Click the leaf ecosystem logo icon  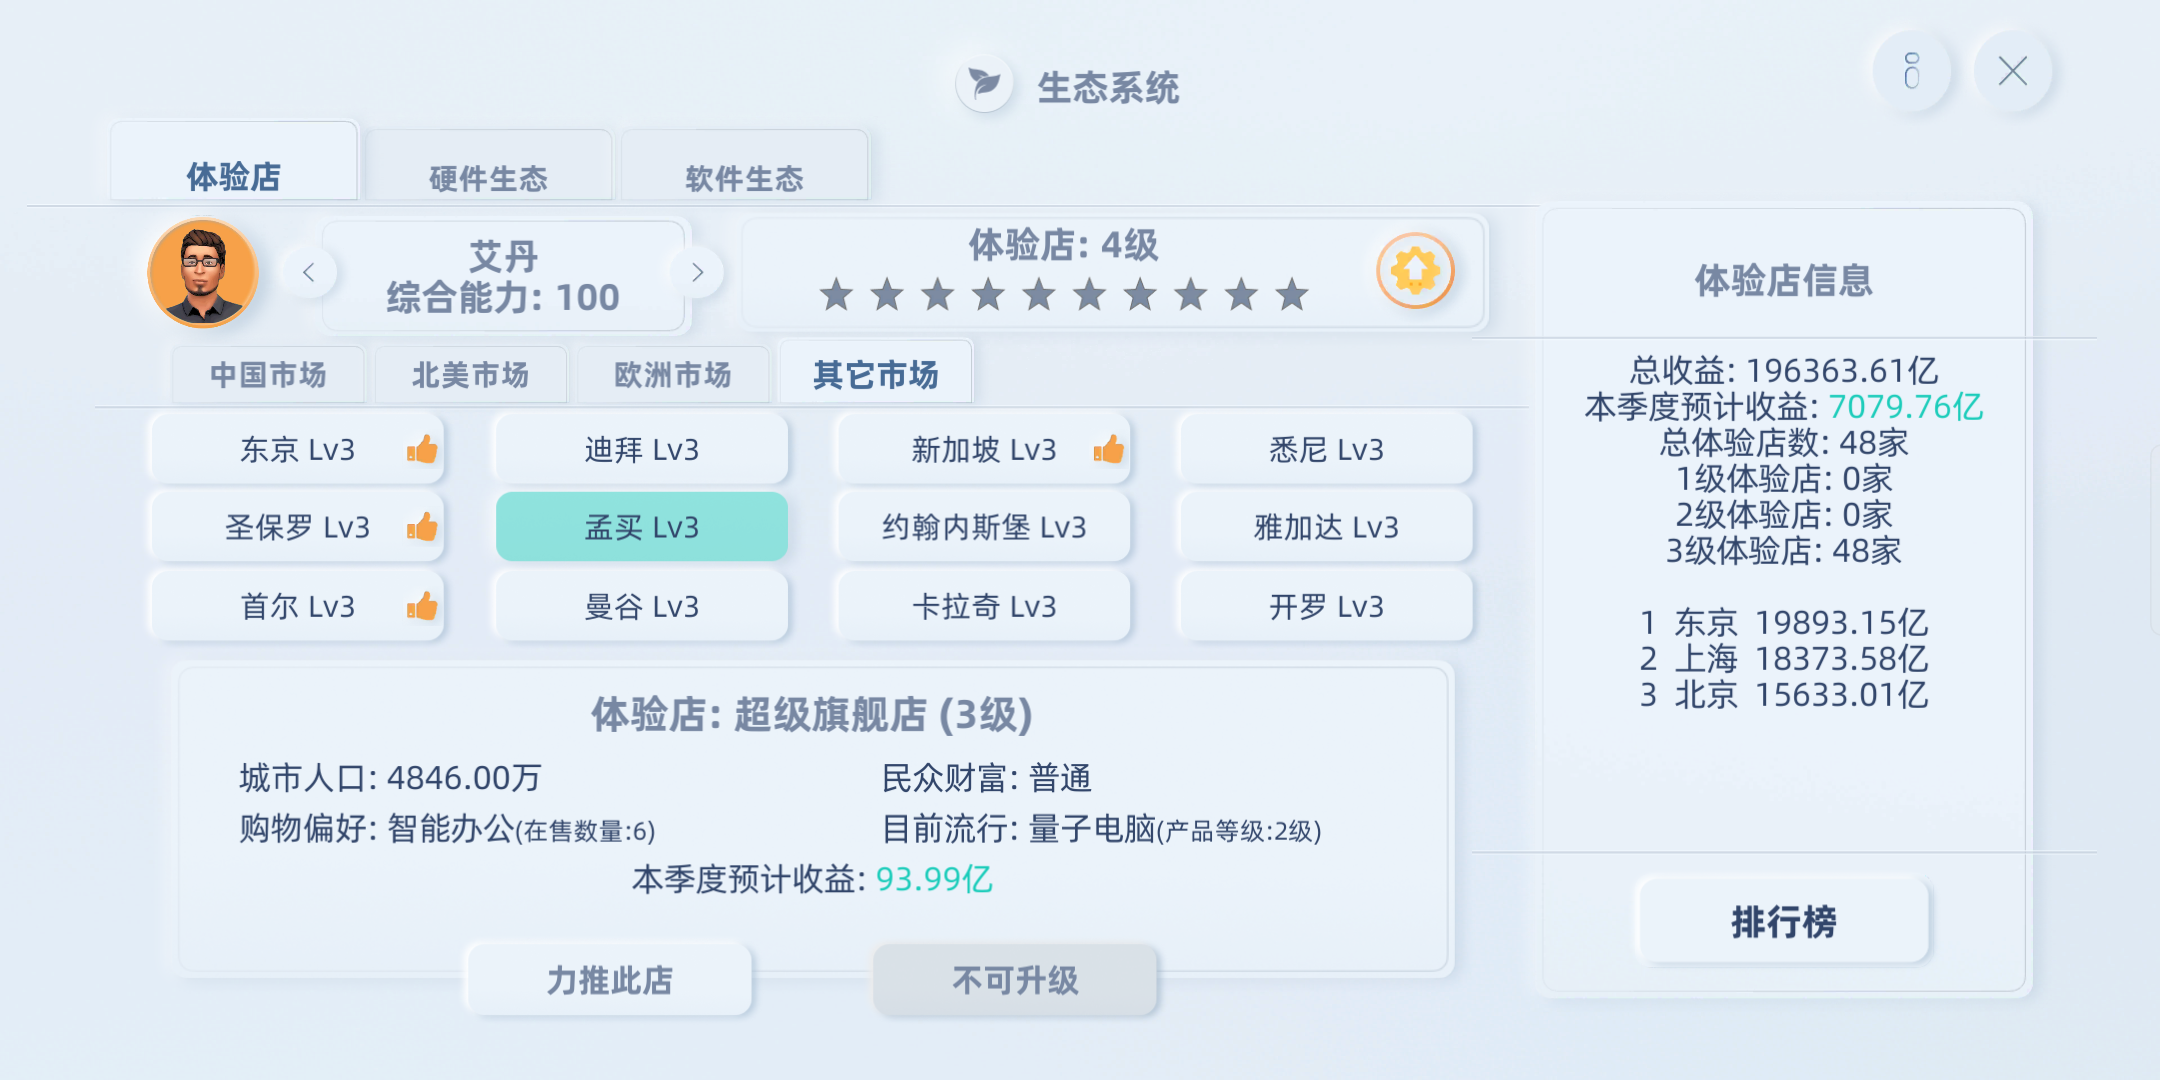(985, 84)
